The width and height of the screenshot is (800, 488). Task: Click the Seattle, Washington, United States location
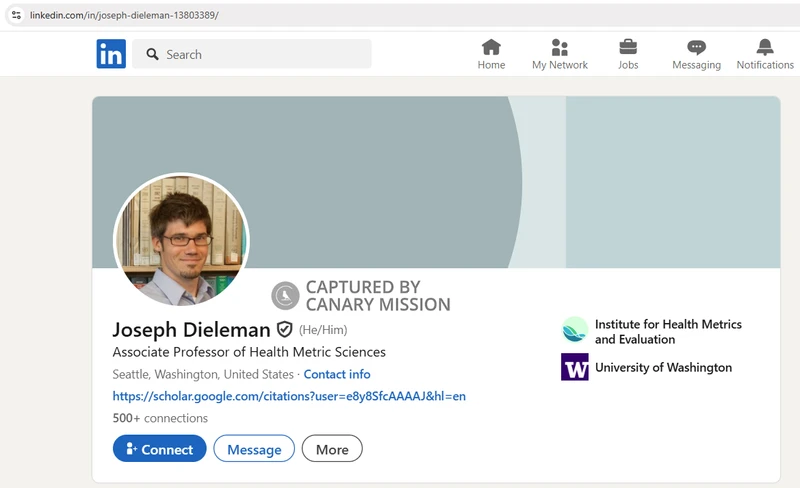click(203, 374)
